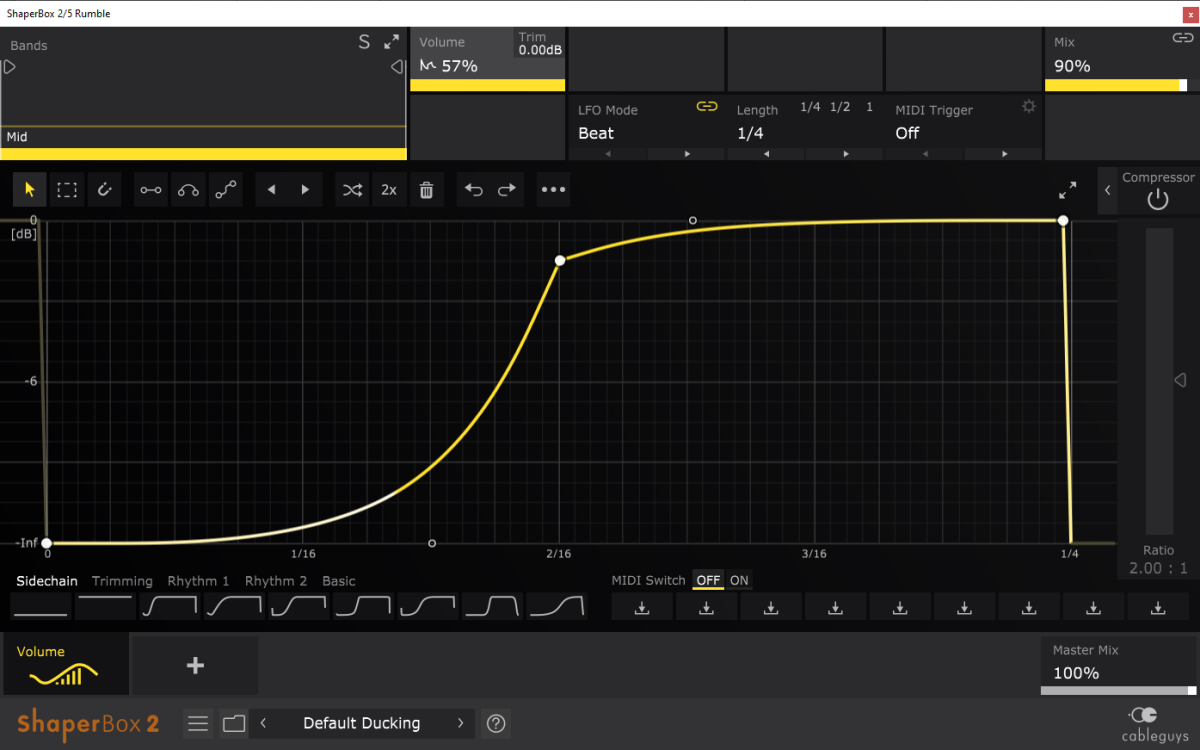Double the waveform with 2x
Image resolution: width=1200 pixels, height=750 pixels.
[389, 189]
